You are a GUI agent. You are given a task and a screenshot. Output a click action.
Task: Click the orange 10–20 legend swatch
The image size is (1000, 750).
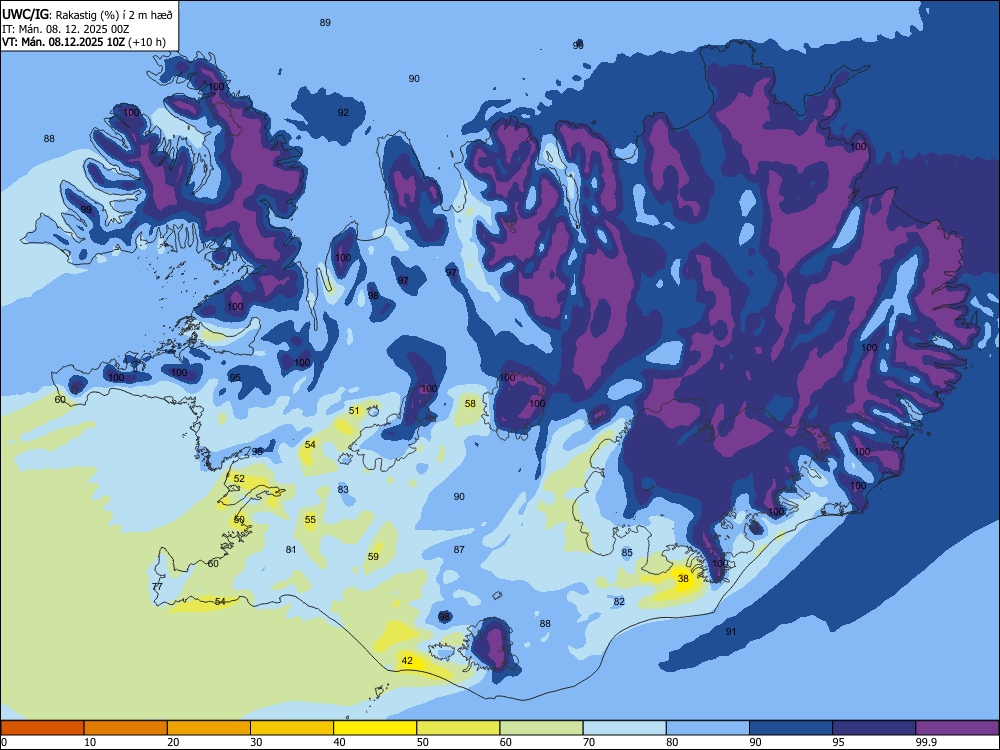[126, 728]
